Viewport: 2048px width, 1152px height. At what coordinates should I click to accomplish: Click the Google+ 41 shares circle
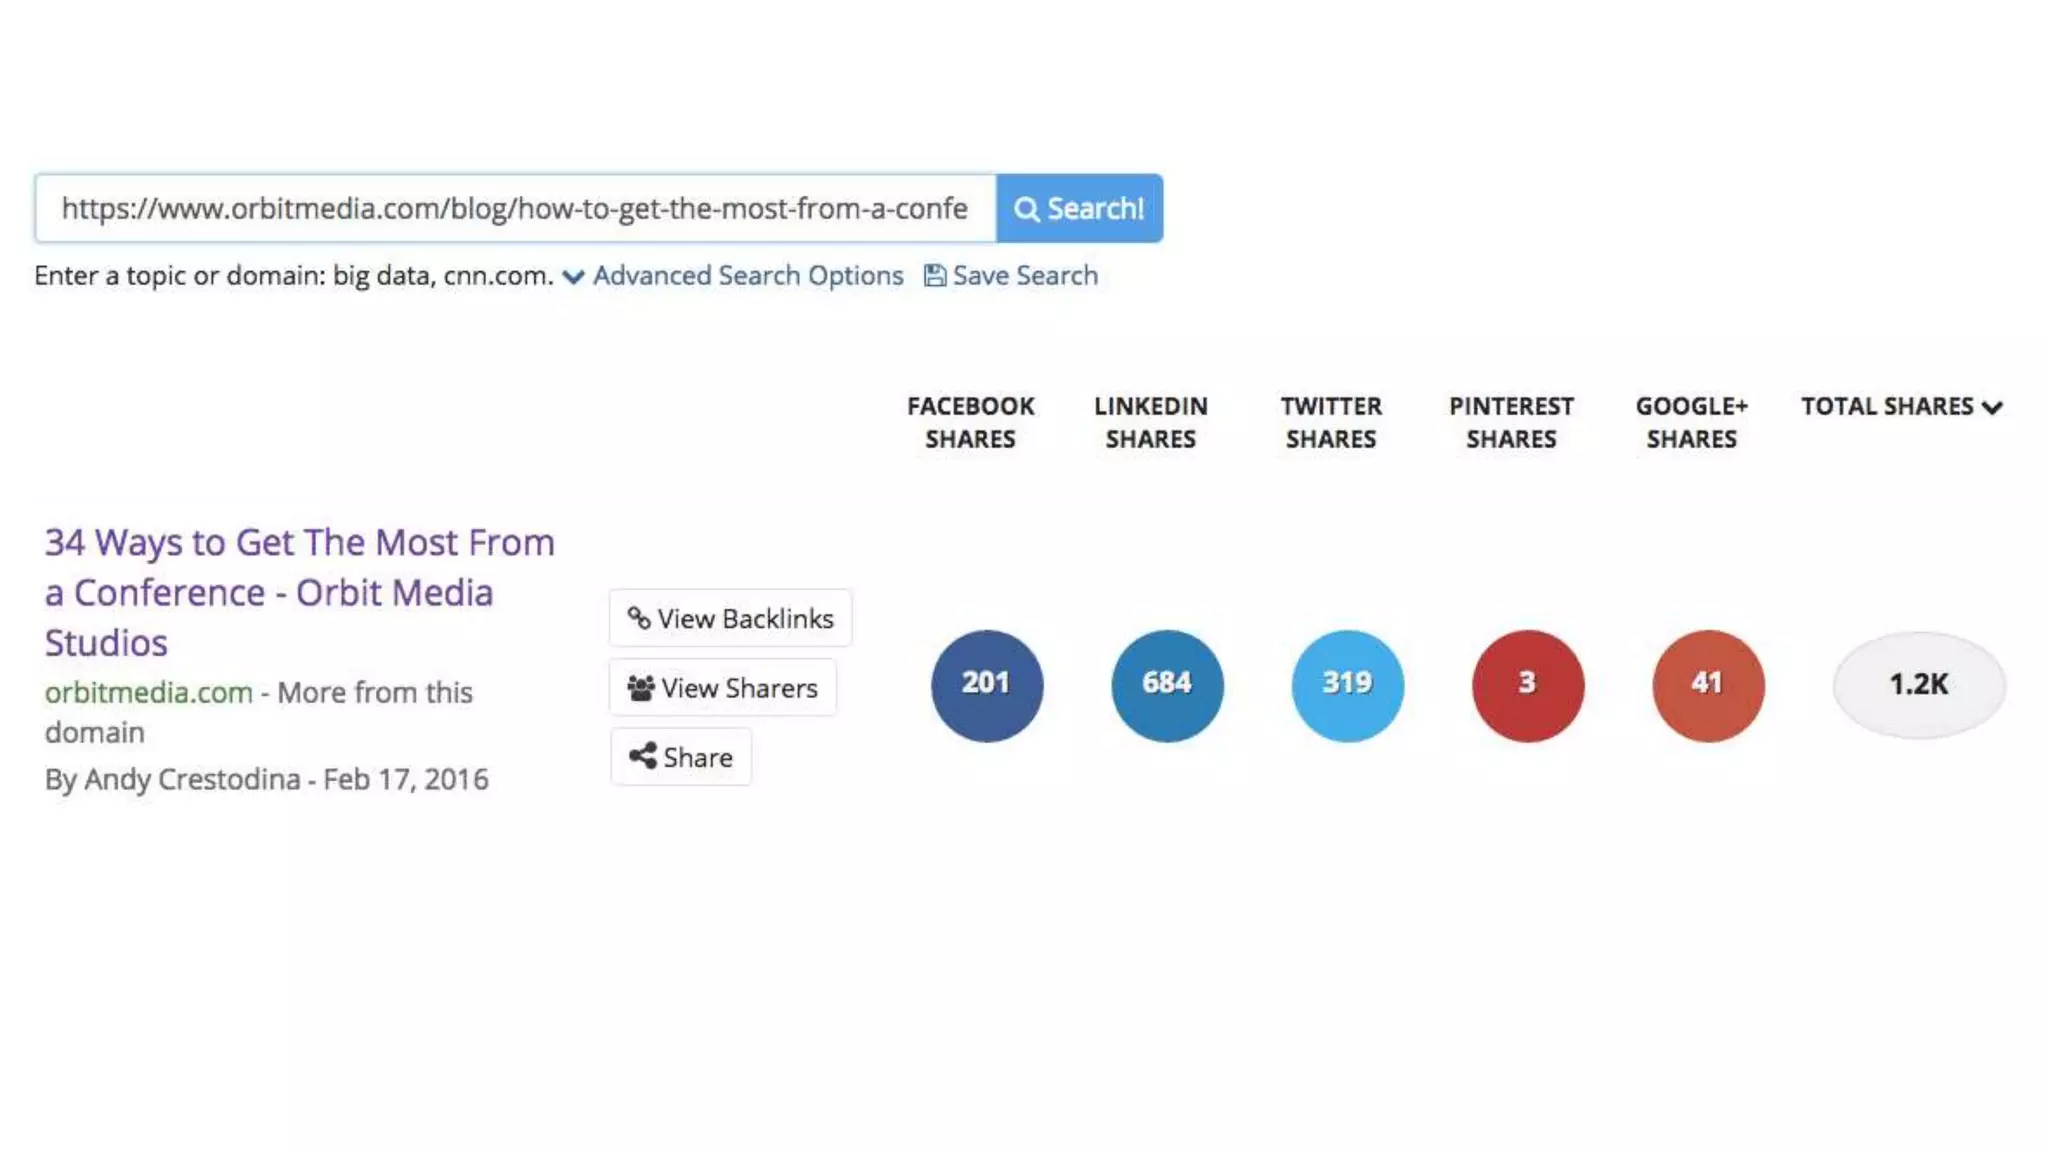[x=1708, y=685]
